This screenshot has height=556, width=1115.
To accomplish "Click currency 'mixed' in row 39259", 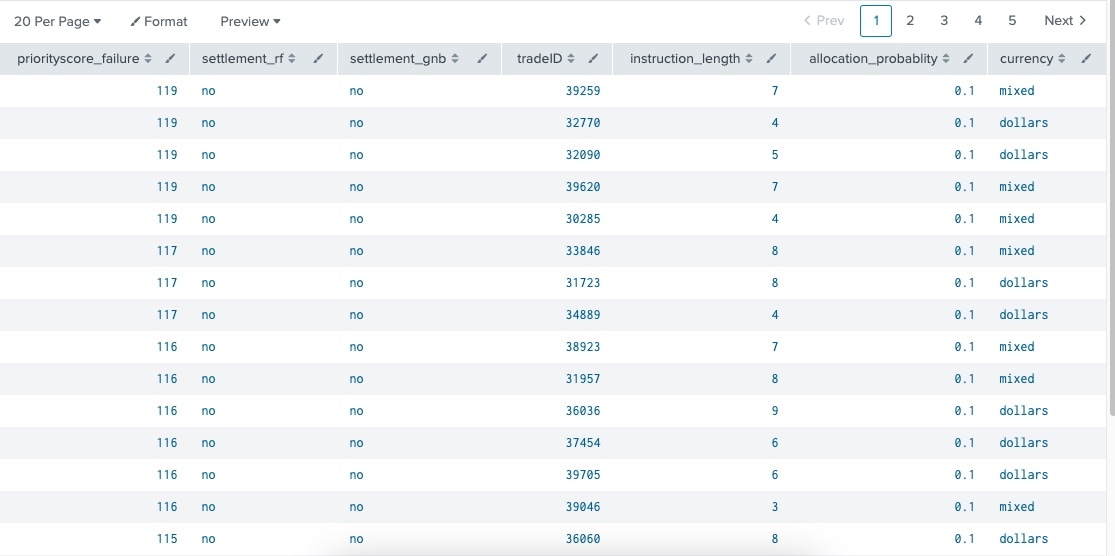I will [1017, 91].
